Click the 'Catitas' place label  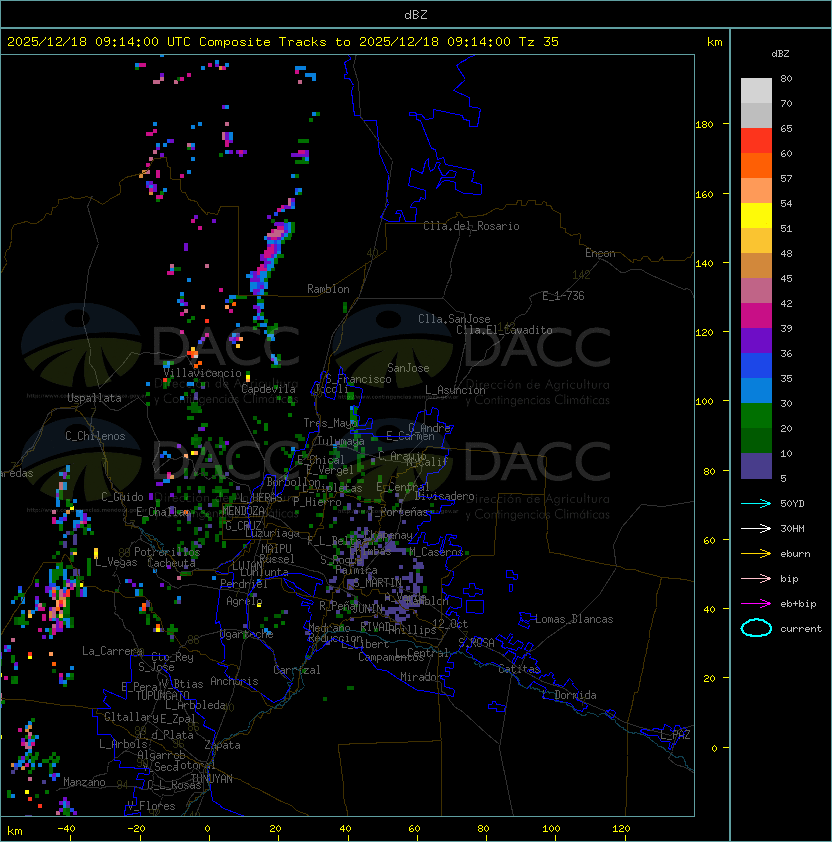click(519, 669)
